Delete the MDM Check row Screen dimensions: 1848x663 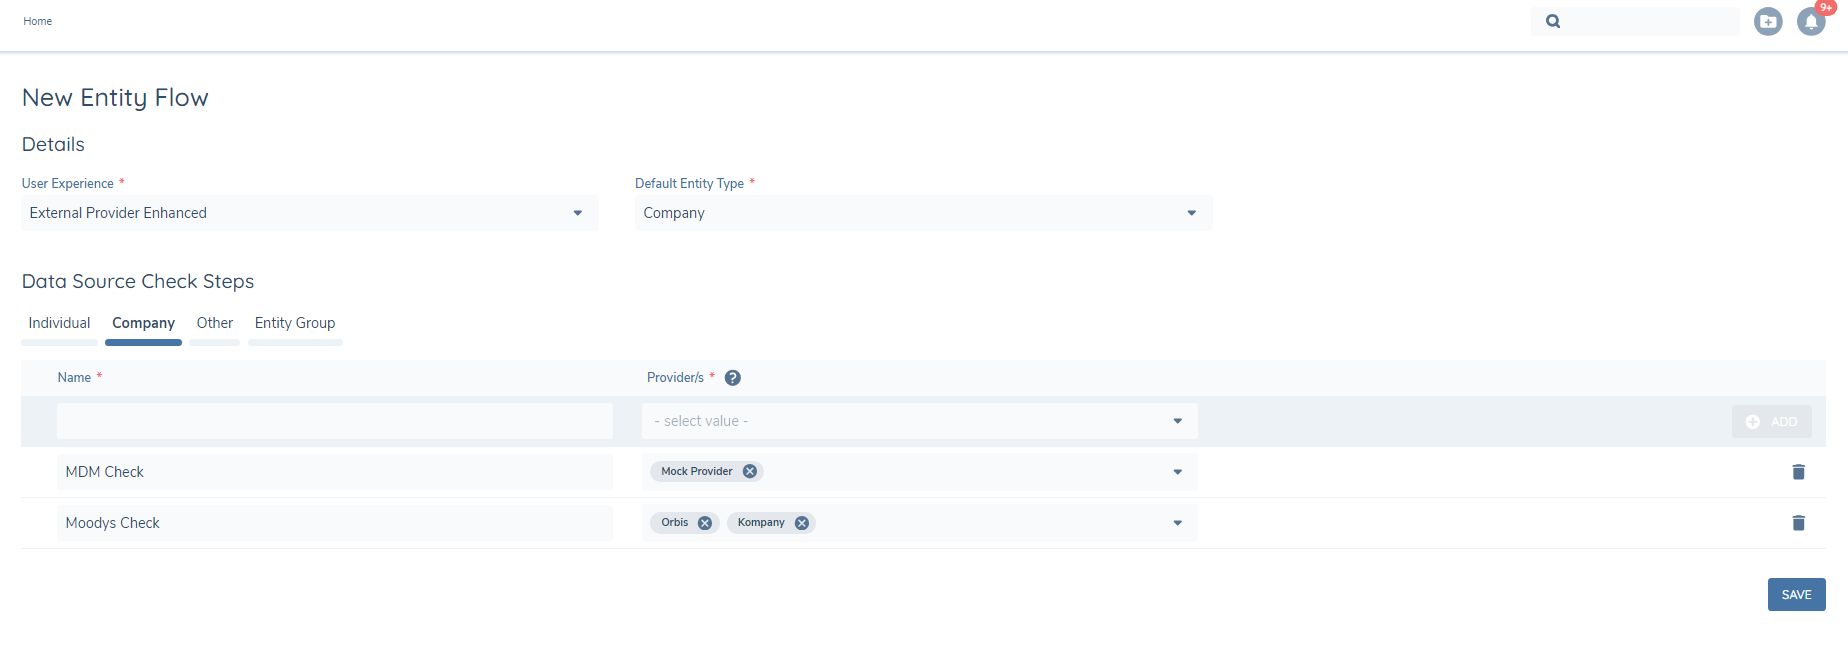click(1798, 472)
